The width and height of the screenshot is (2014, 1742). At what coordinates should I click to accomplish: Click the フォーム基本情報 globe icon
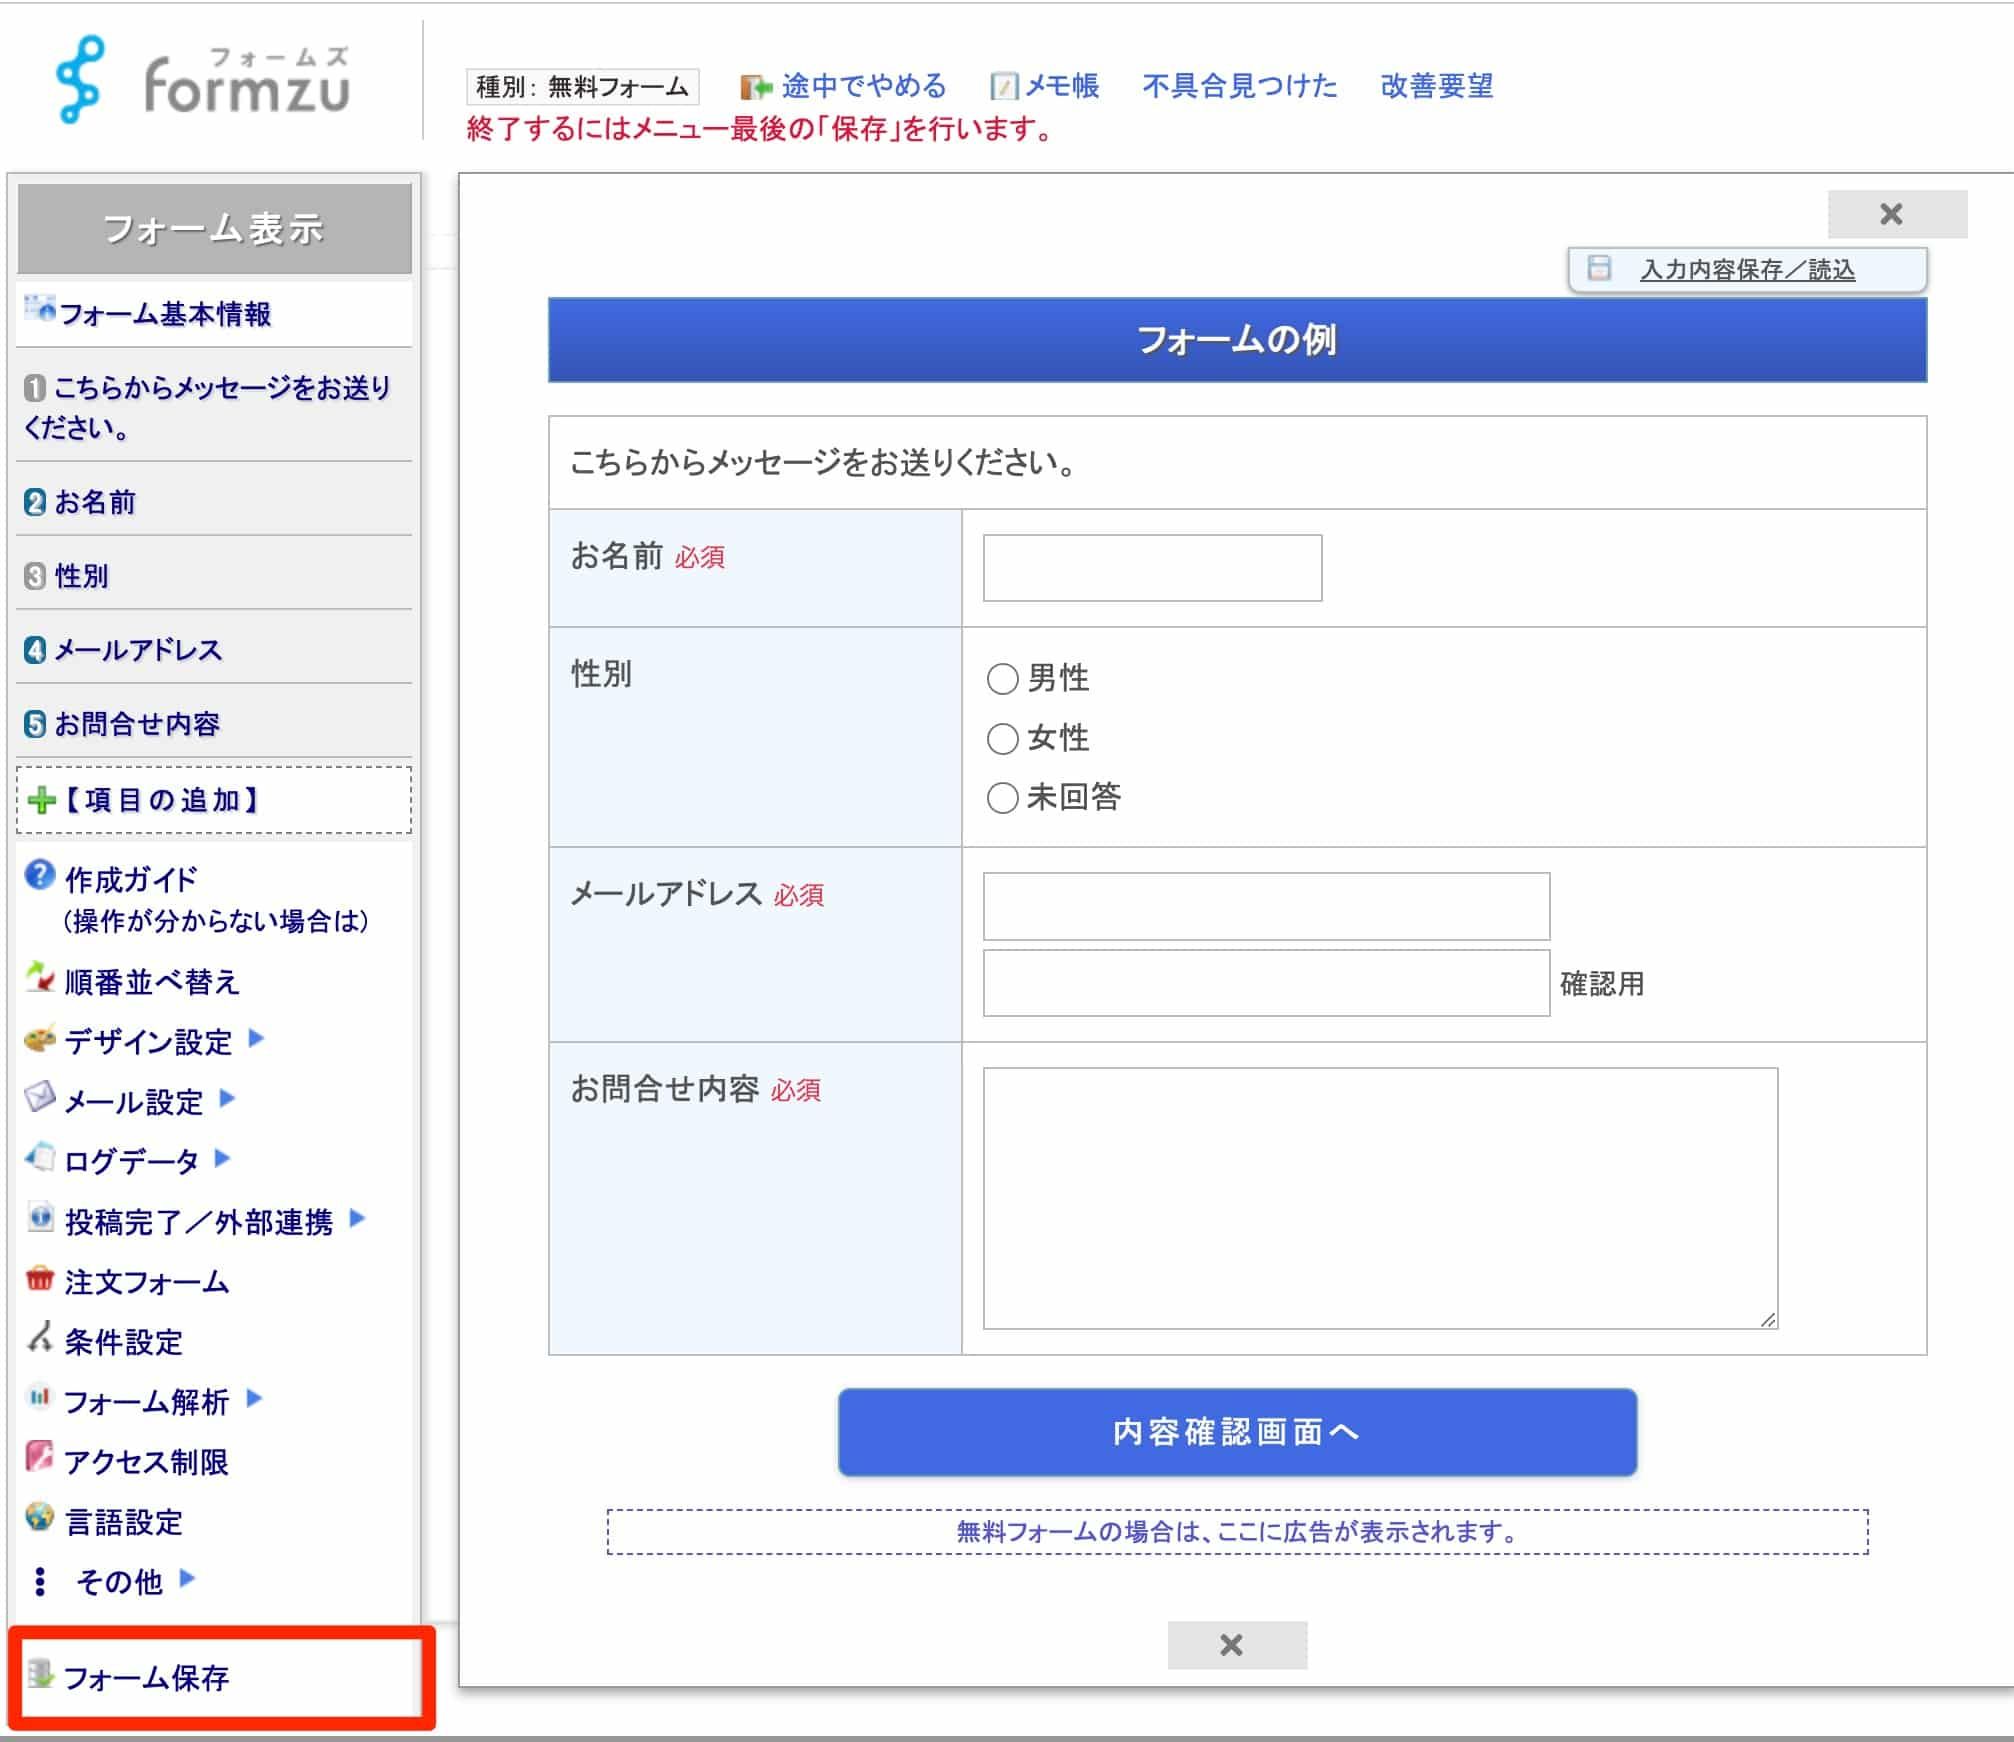coord(38,306)
